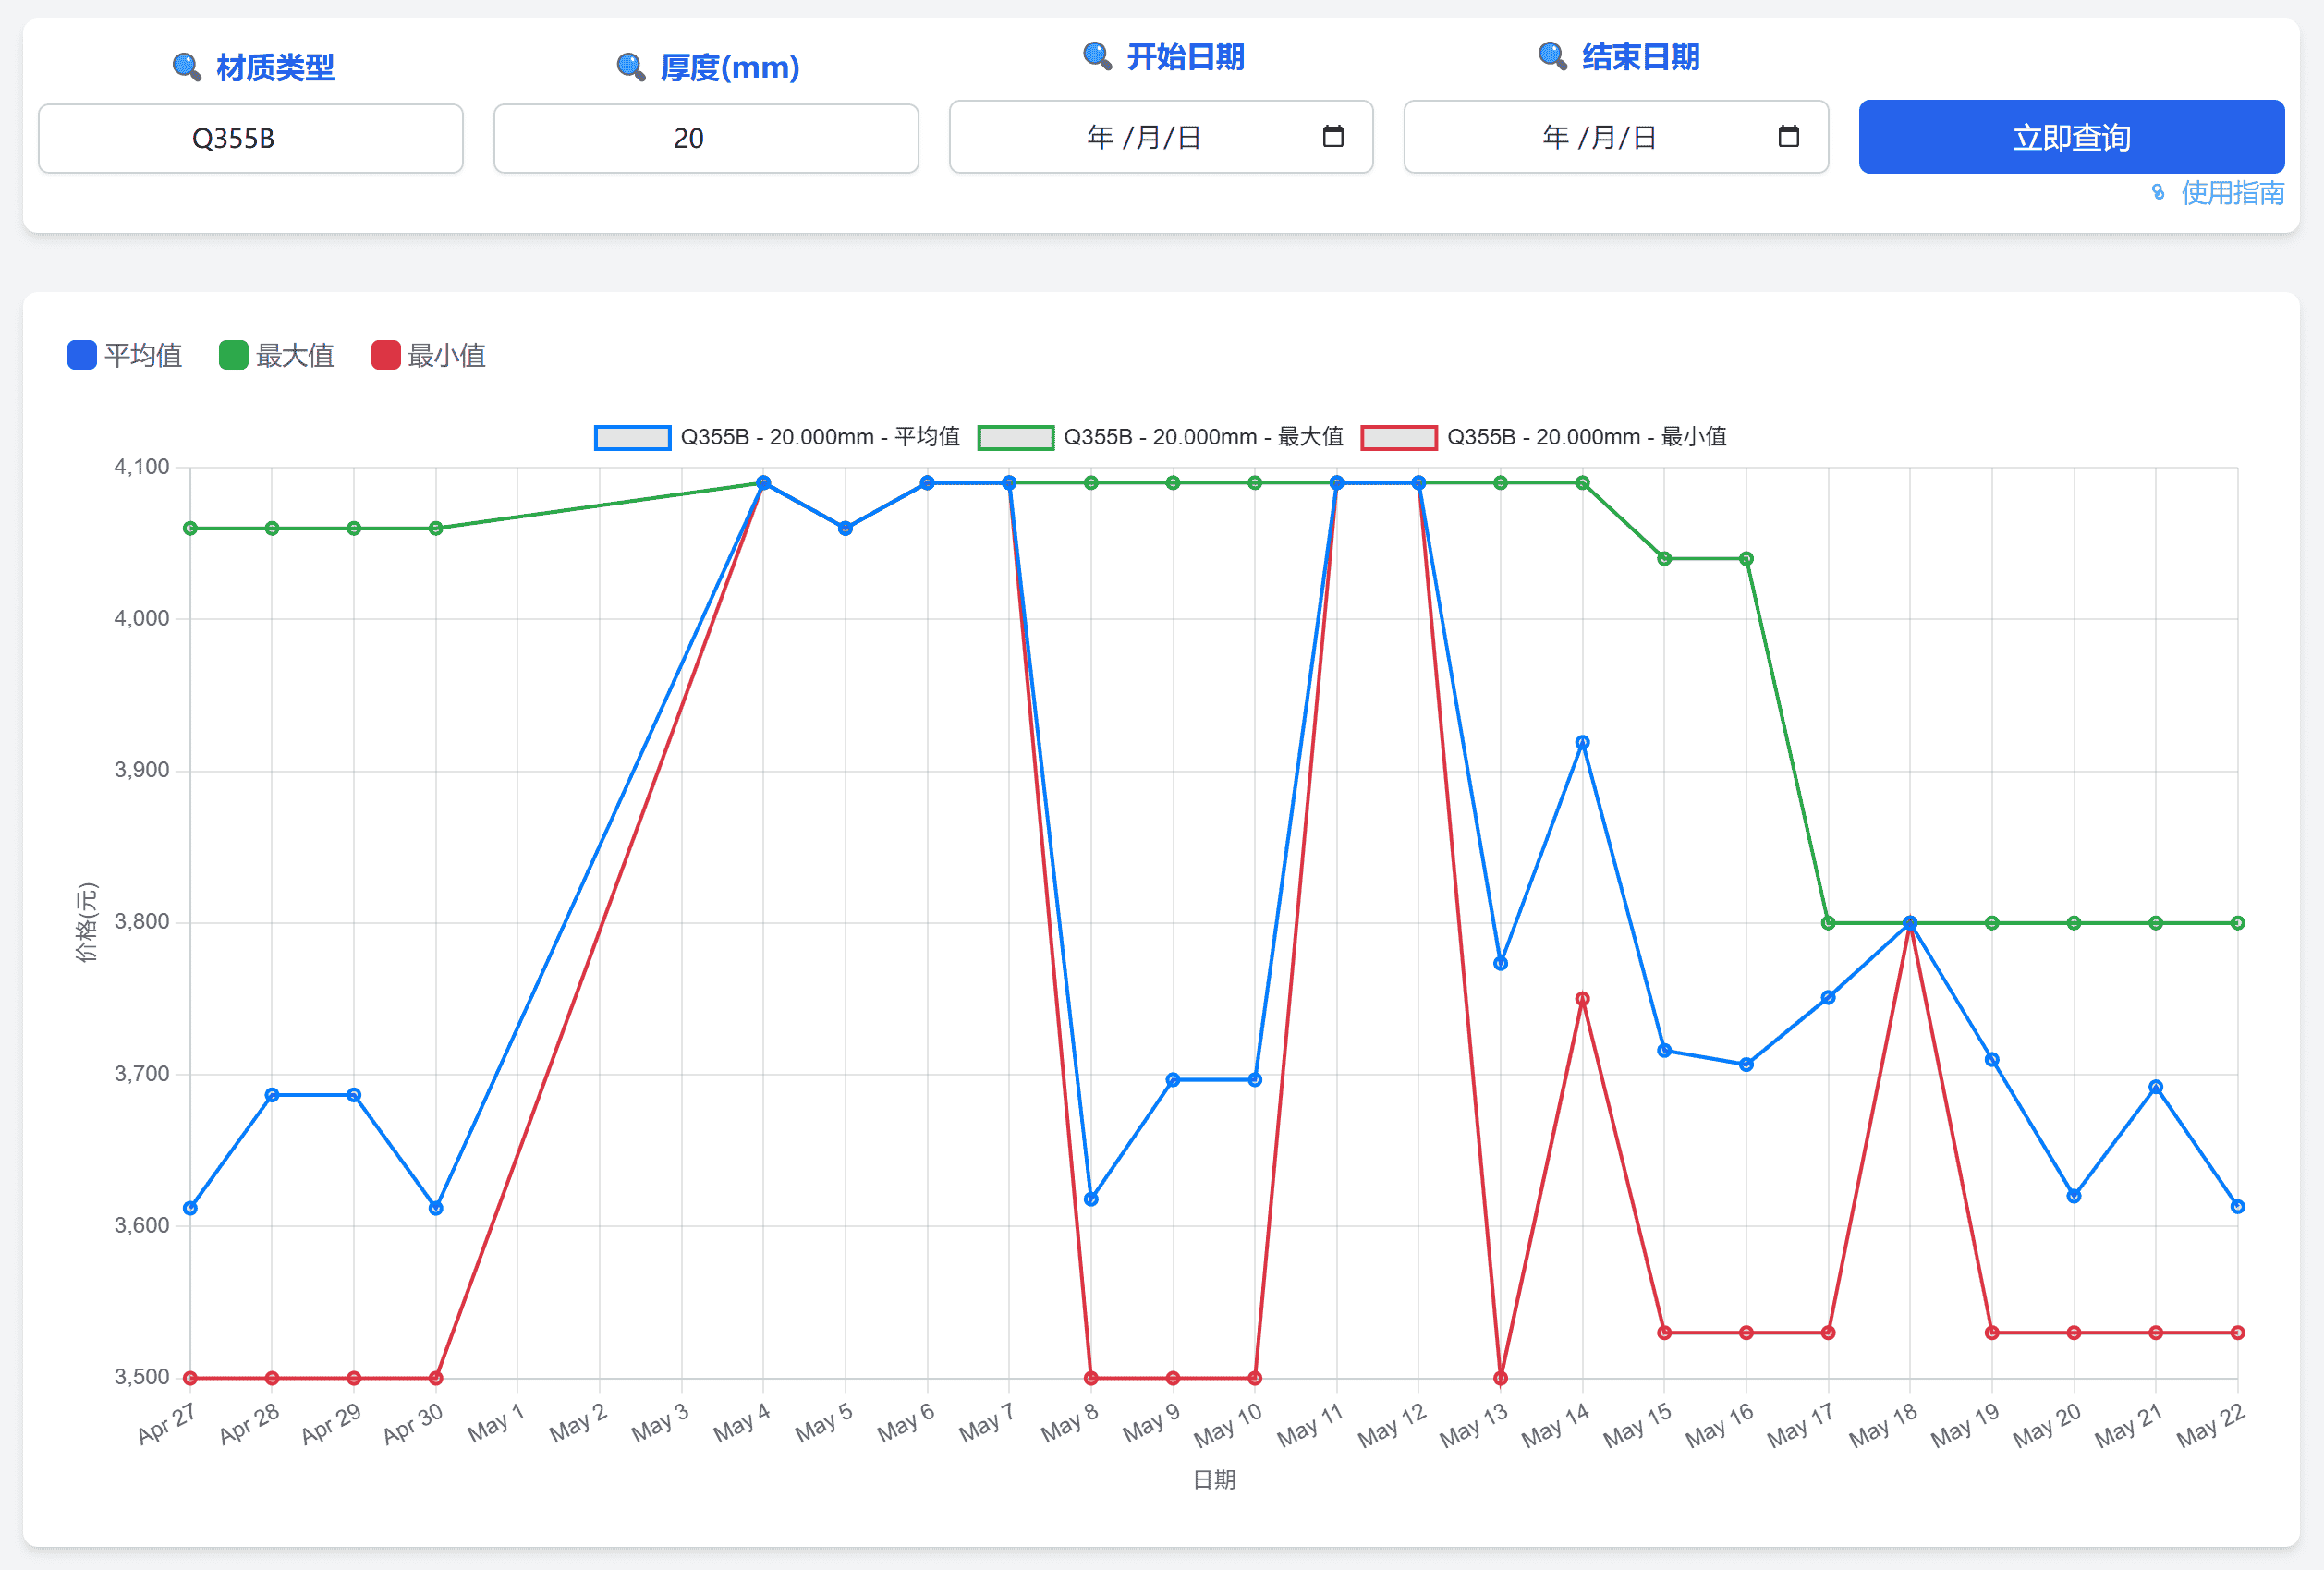The image size is (2324, 1570).
Task: Open the calendar picker in 结束日期 field
Action: (x=1789, y=136)
